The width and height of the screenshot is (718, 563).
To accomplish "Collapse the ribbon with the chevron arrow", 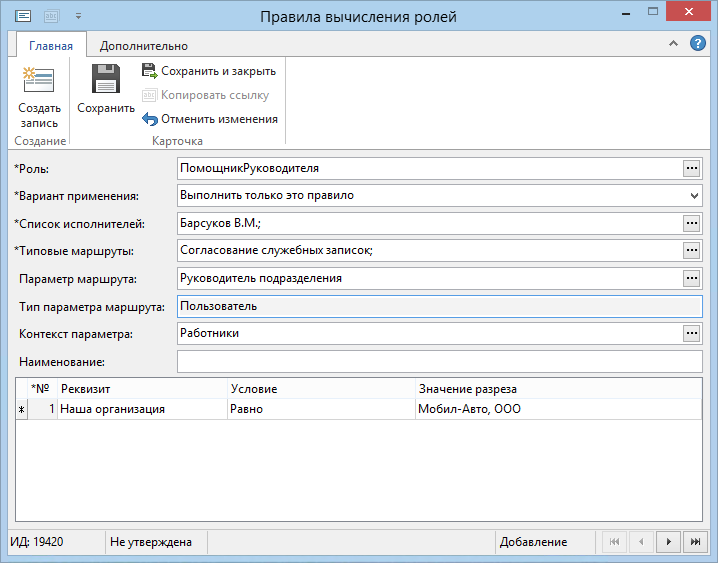I will [674, 44].
